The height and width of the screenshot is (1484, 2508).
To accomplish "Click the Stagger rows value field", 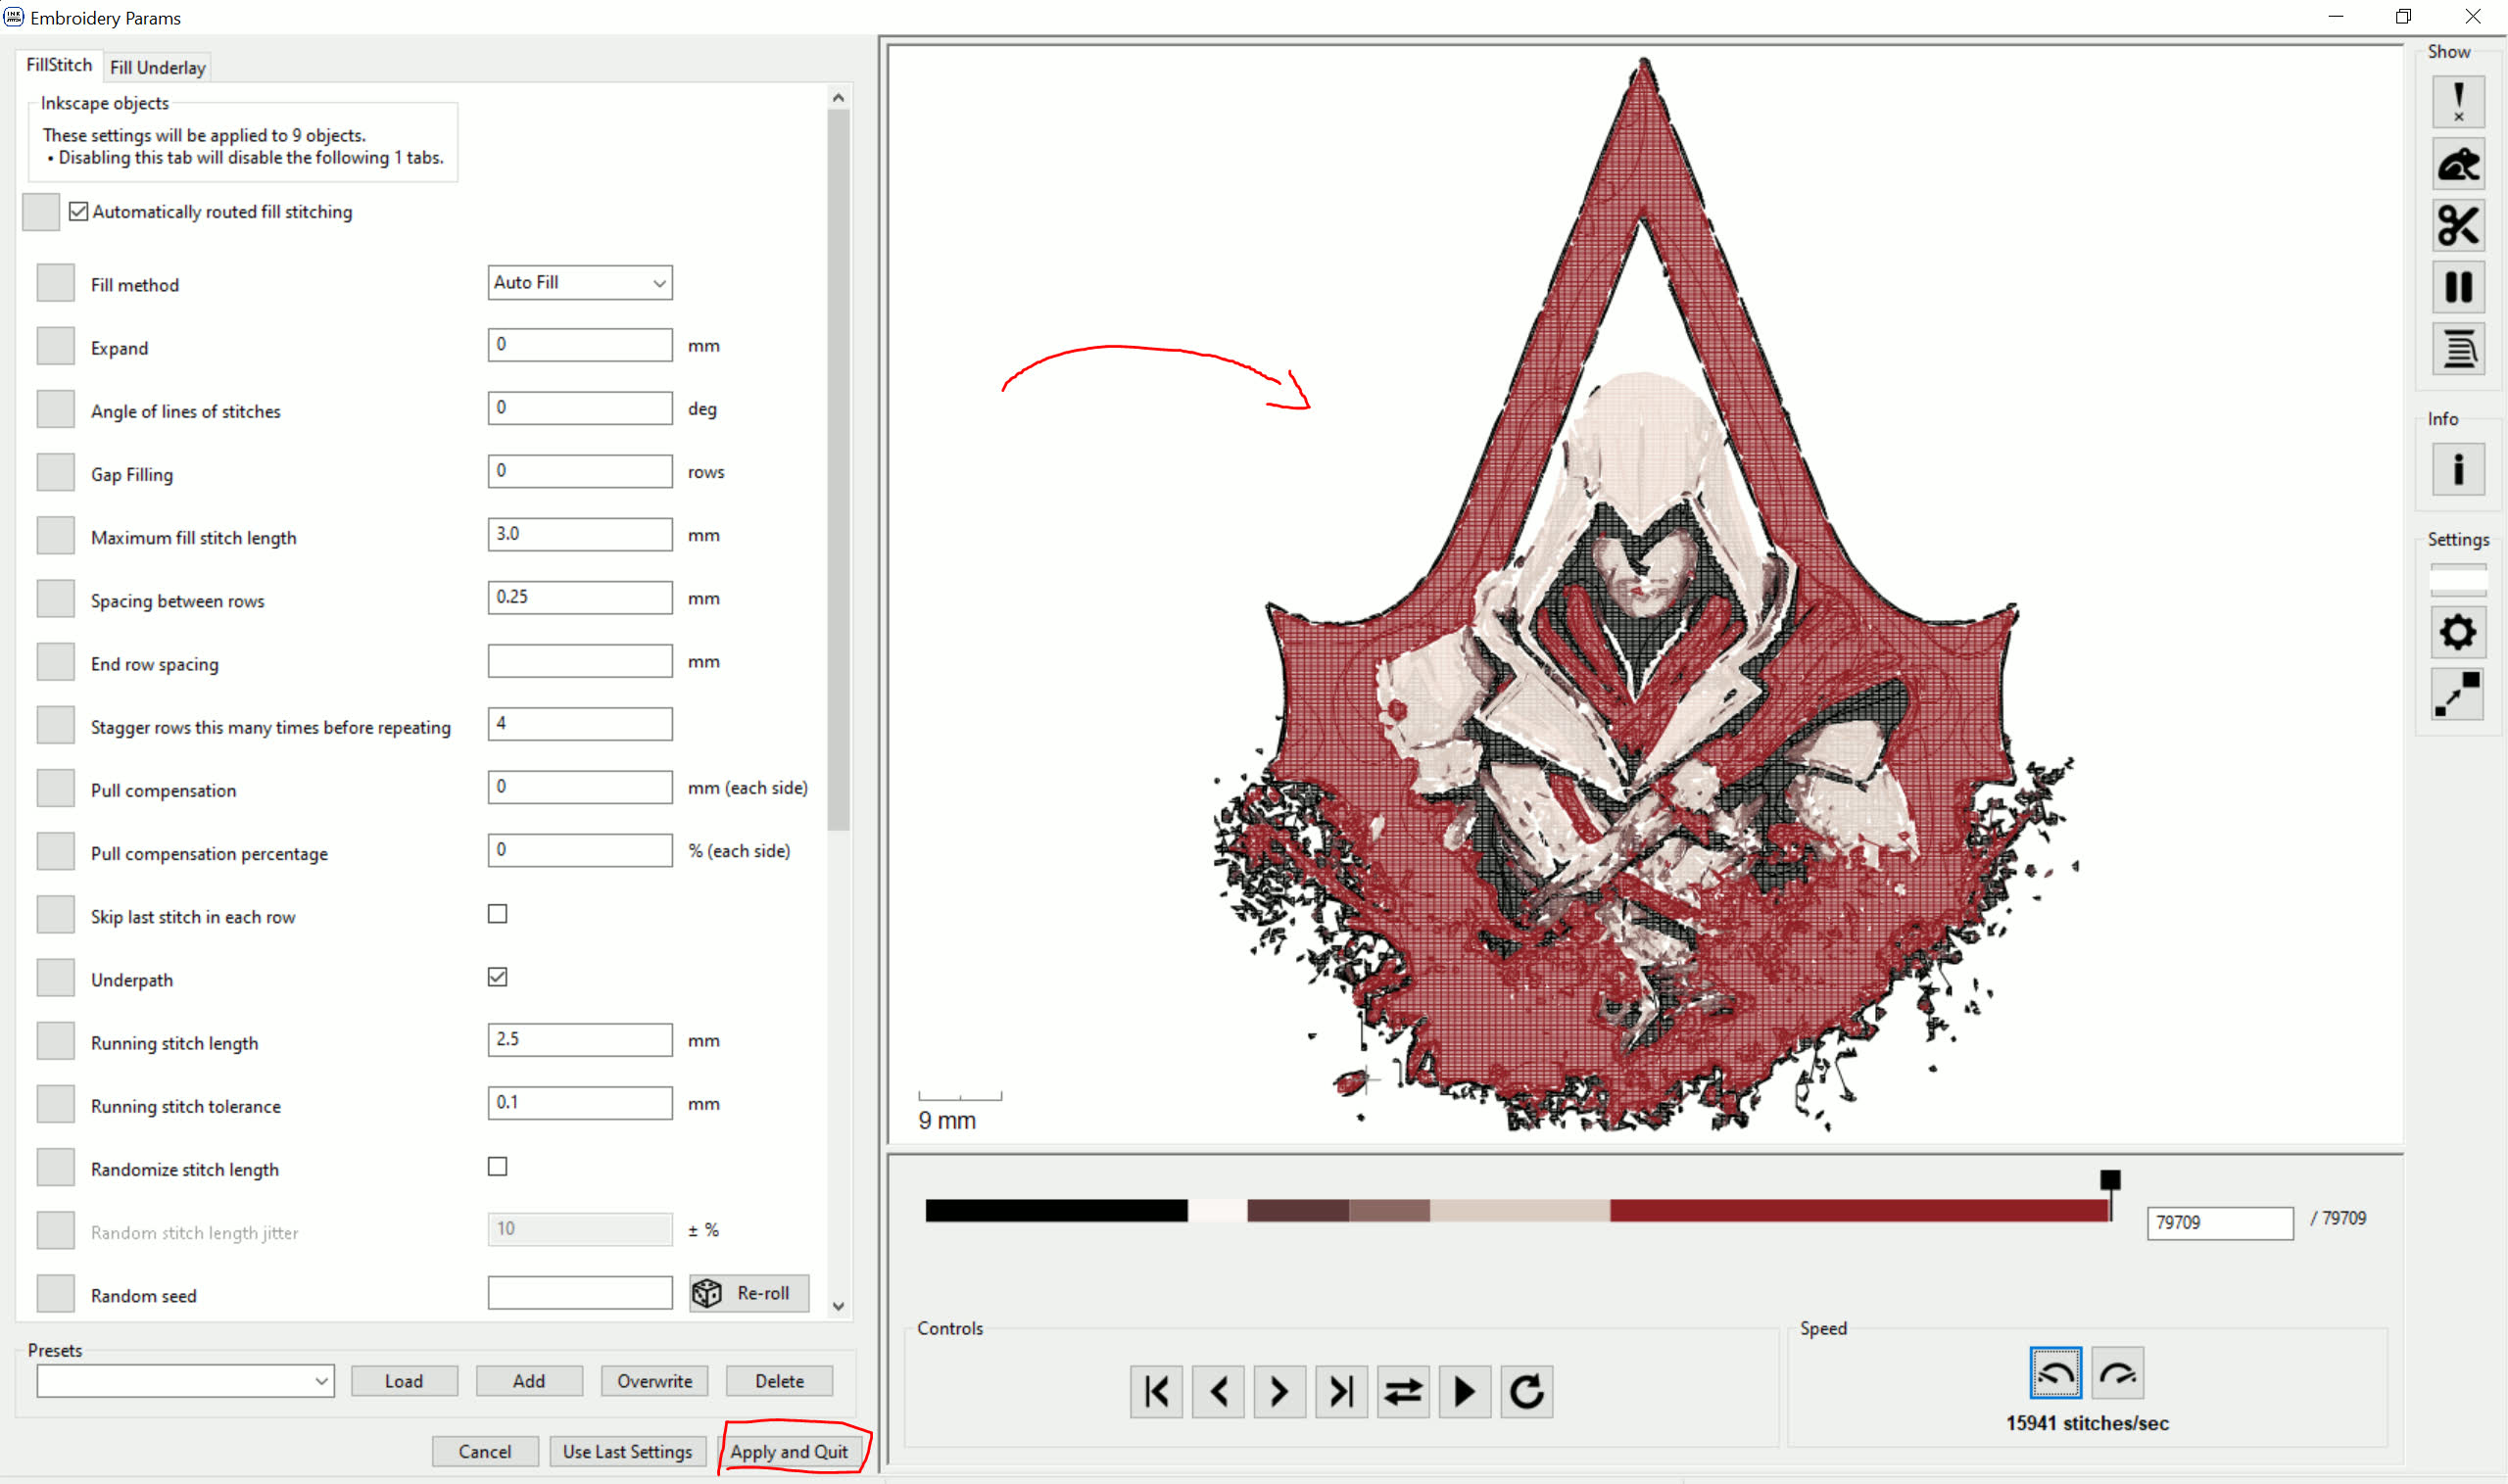I will [x=580, y=724].
